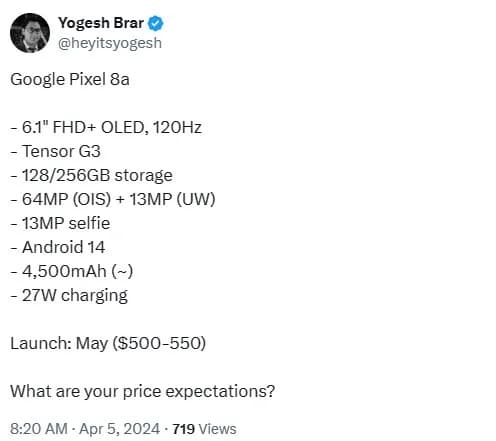Click the blue verified badge icon

point(155,23)
